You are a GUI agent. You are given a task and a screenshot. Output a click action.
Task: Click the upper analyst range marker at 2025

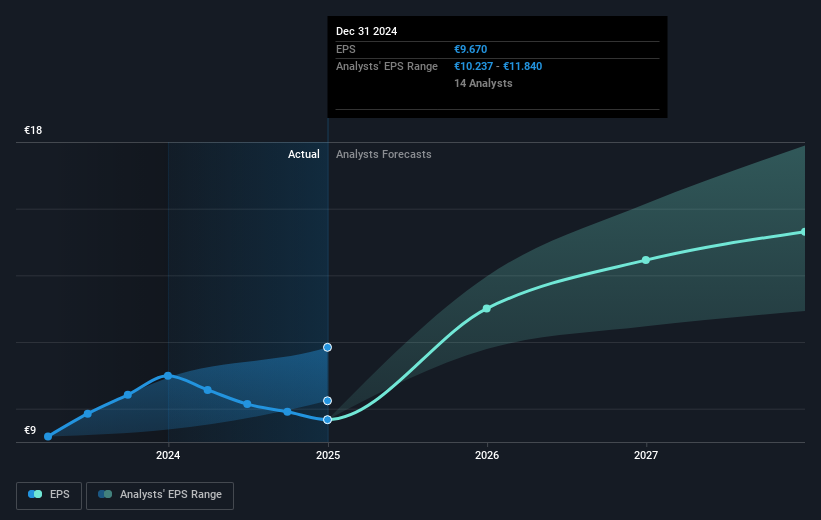(327, 347)
